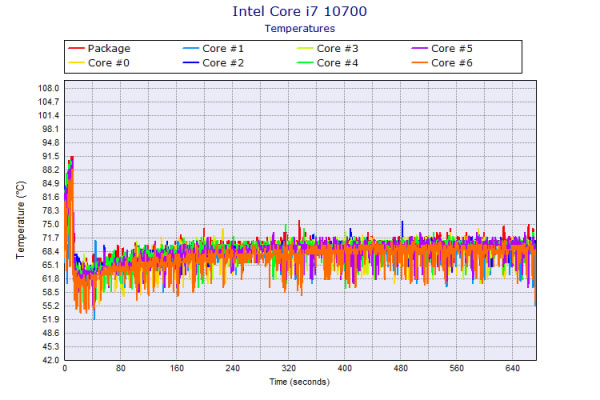The width and height of the screenshot is (600, 400).
Task: Click the 45.3 y-axis value
Action: point(51,347)
